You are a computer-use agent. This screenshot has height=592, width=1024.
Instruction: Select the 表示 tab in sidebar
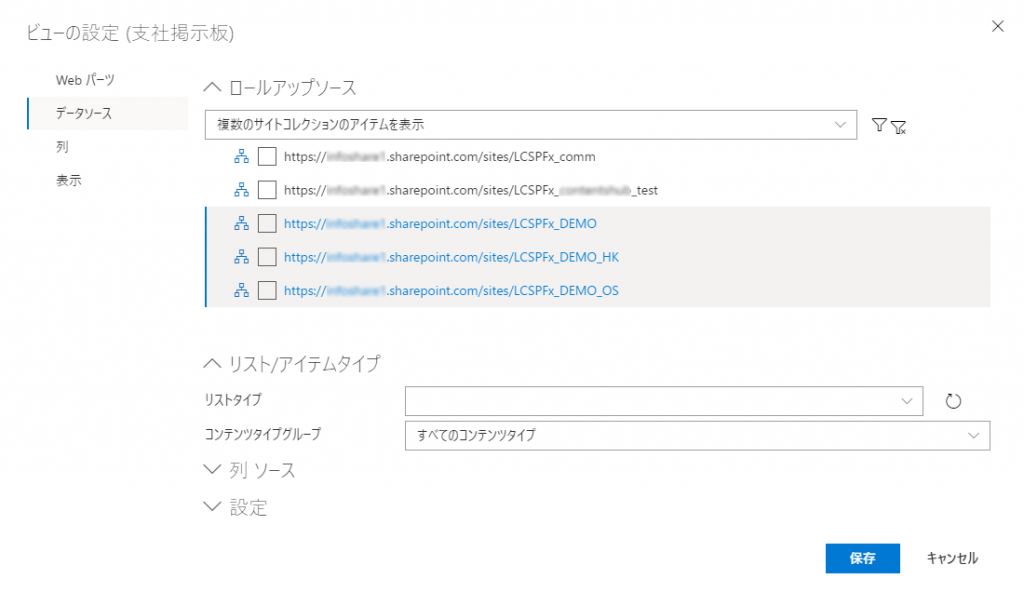tap(69, 181)
